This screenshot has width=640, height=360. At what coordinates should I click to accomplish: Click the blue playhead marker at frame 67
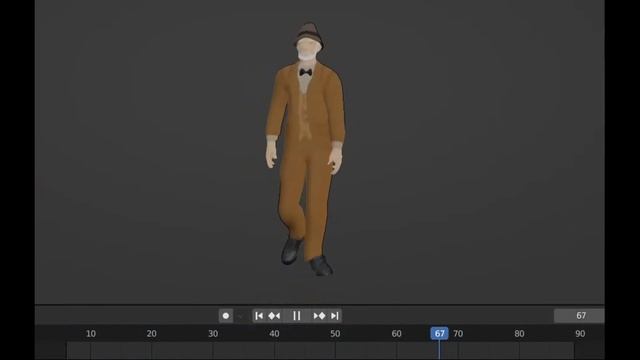tap(439, 333)
